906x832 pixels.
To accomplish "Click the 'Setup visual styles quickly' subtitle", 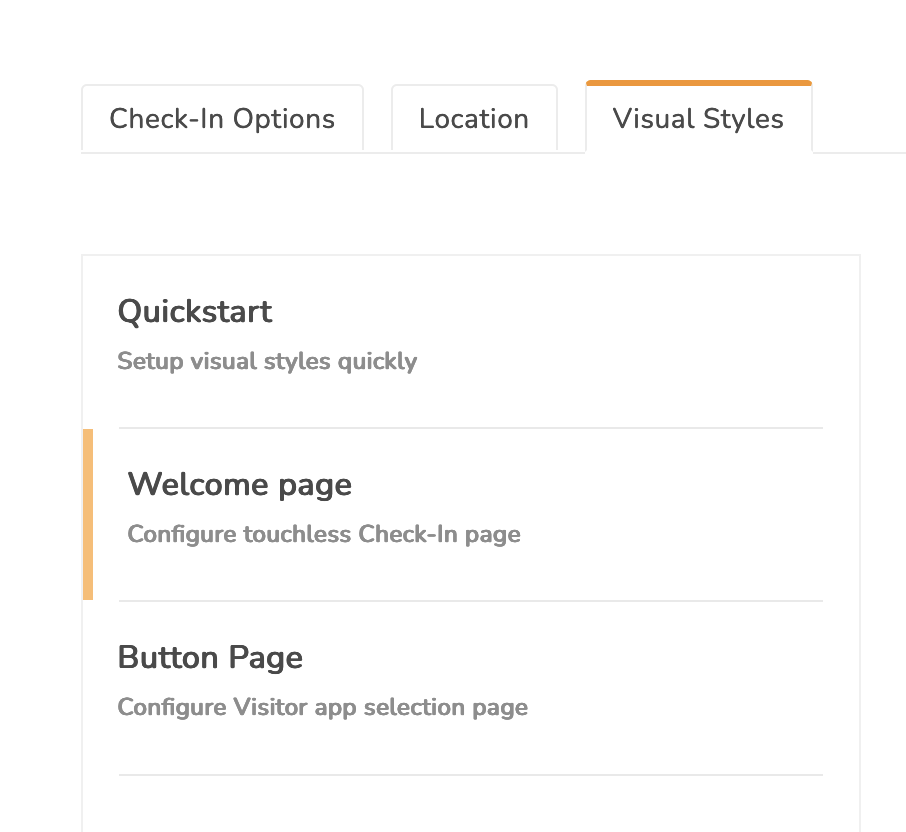I will coord(267,361).
